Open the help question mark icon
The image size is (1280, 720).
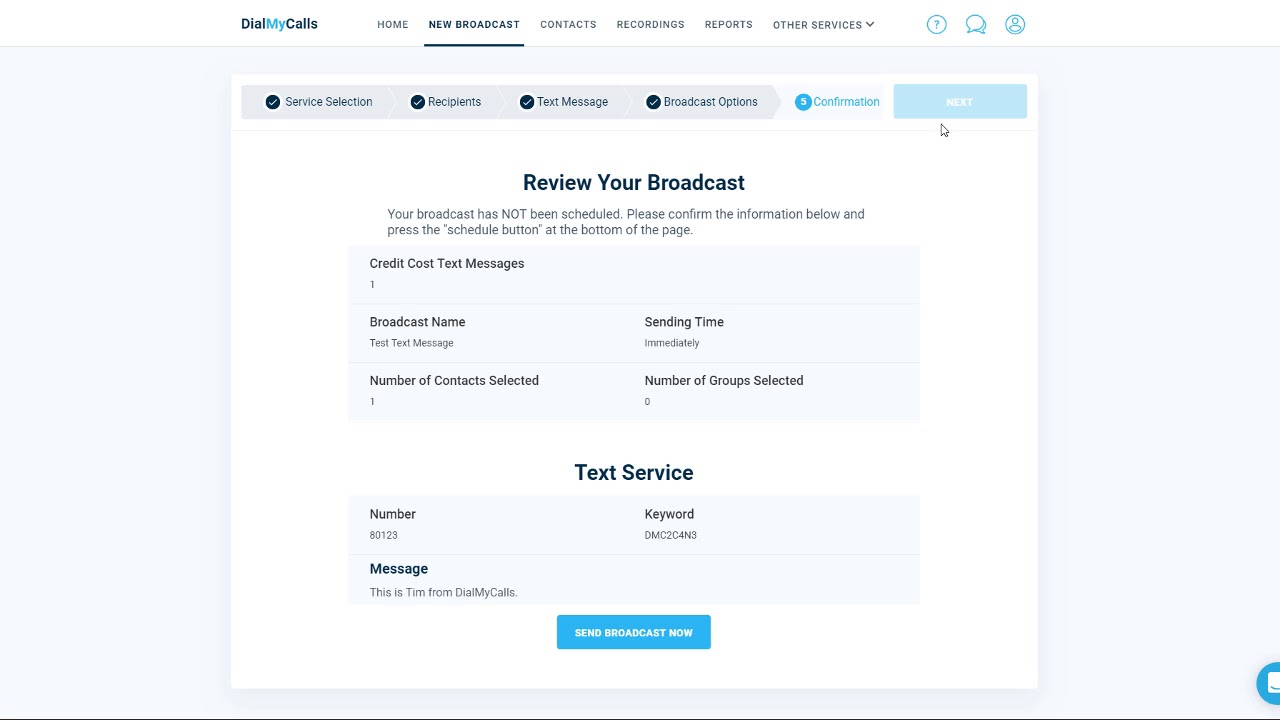click(936, 25)
